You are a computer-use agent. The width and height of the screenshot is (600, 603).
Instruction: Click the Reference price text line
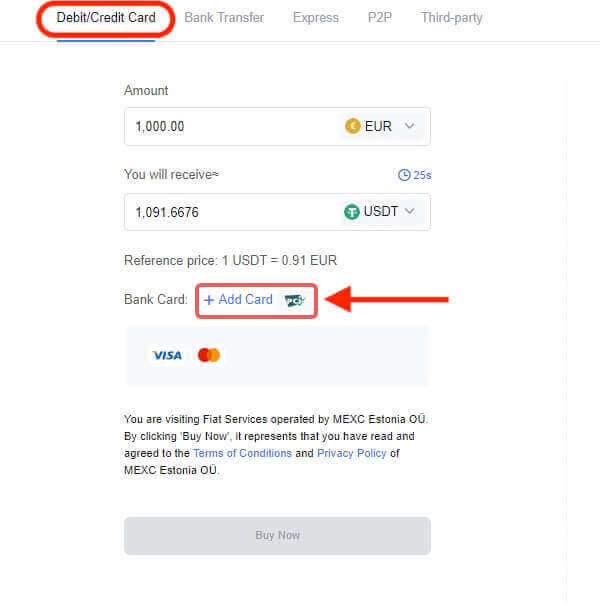pyautogui.click(x=230, y=260)
